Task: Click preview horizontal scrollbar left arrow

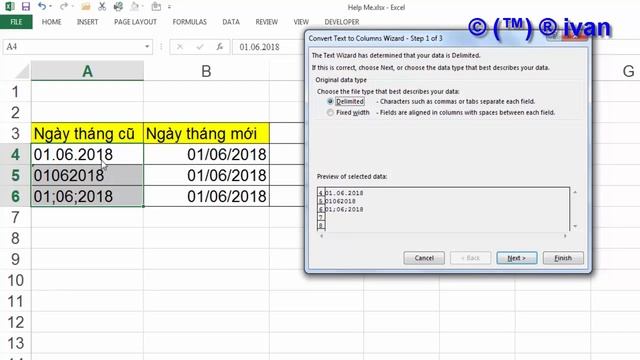Action: coord(322,236)
